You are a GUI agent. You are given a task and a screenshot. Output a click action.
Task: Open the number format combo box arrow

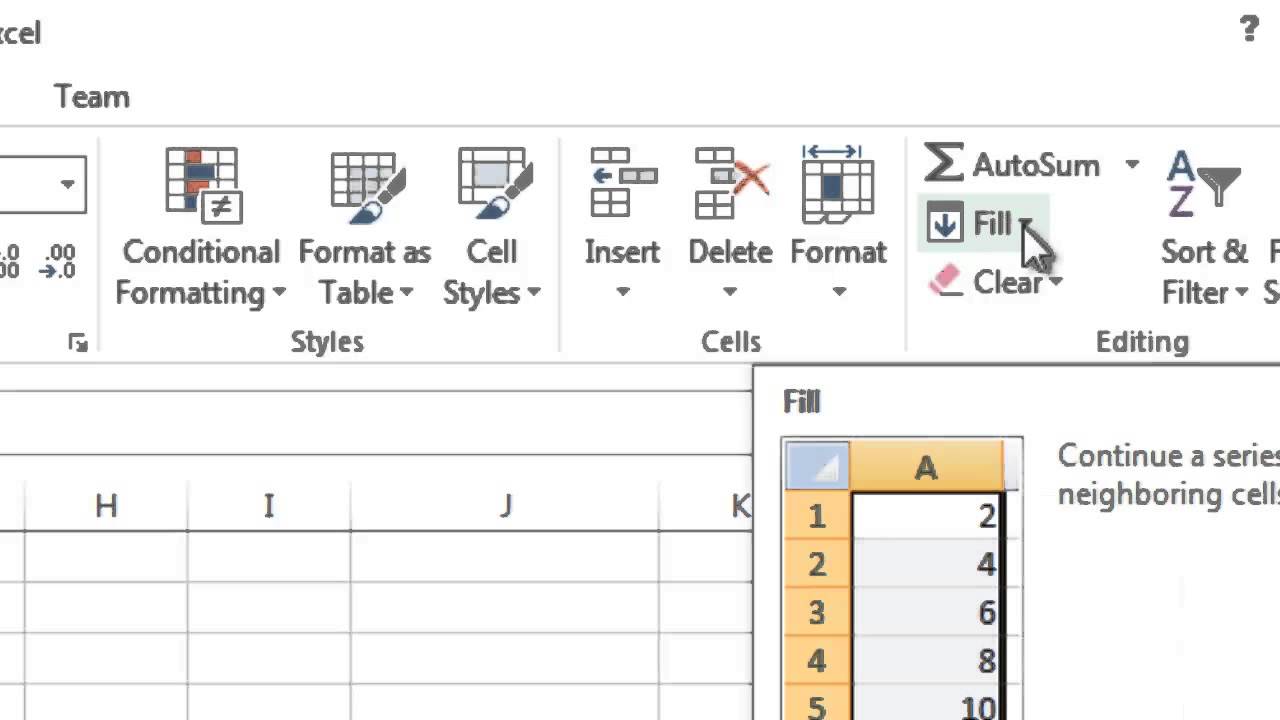click(67, 184)
